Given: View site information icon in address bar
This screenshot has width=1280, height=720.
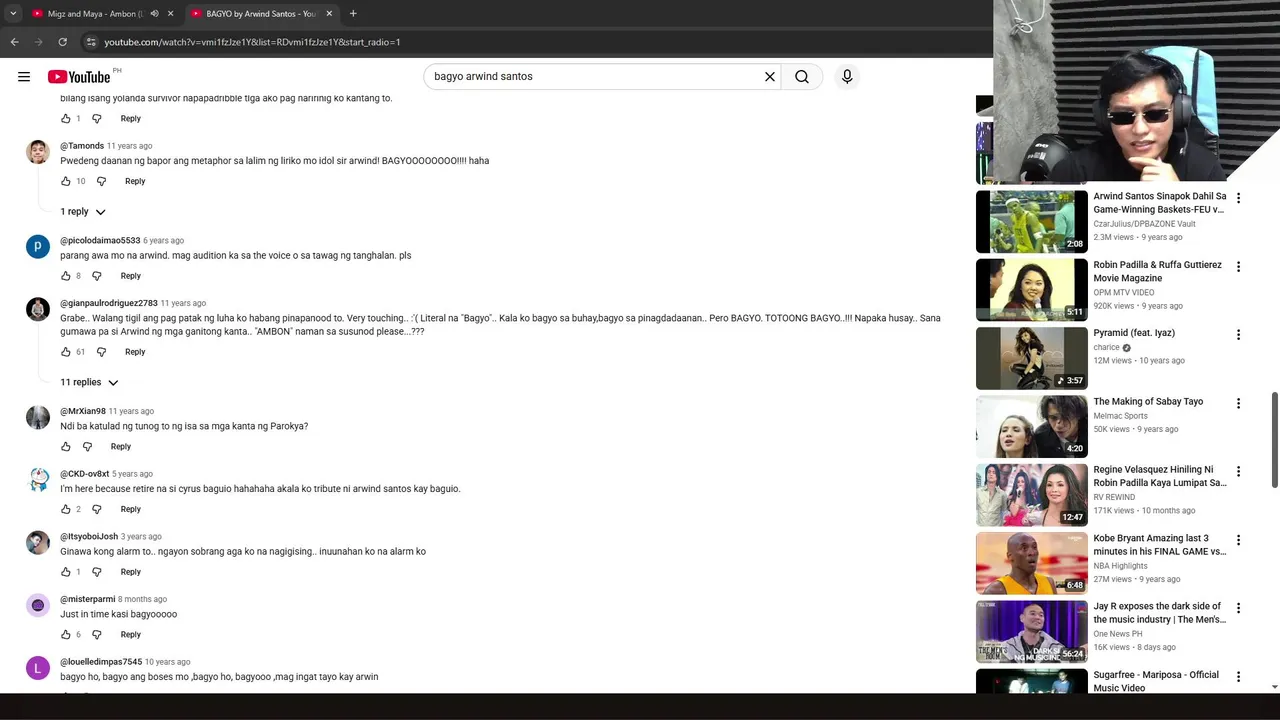Looking at the screenshot, I should [x=90, y=42].
